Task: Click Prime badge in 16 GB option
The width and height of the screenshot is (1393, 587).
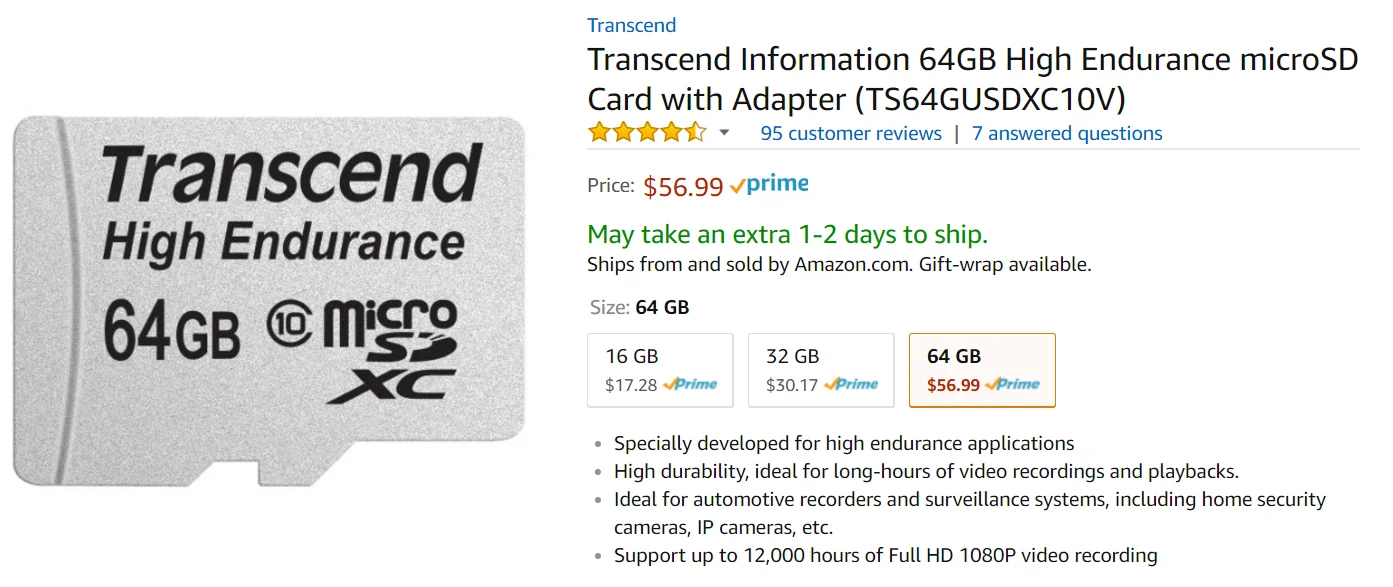Action: pyautogui.click(x=690, y=384)
